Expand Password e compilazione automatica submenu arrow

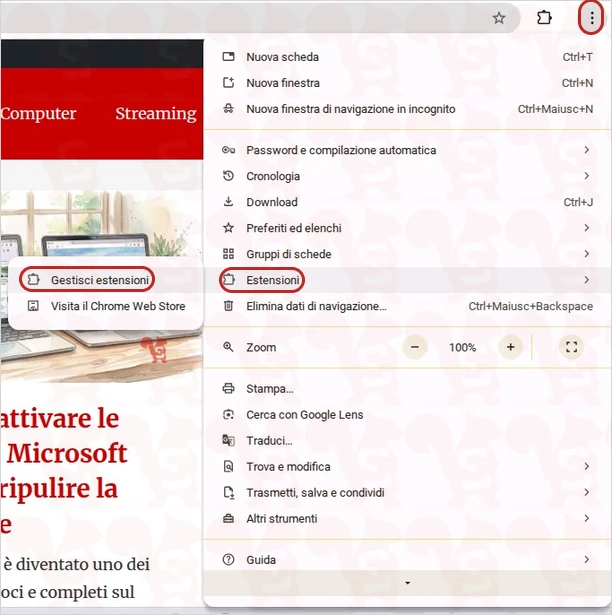pyautogui.click(x=586, y=150)
